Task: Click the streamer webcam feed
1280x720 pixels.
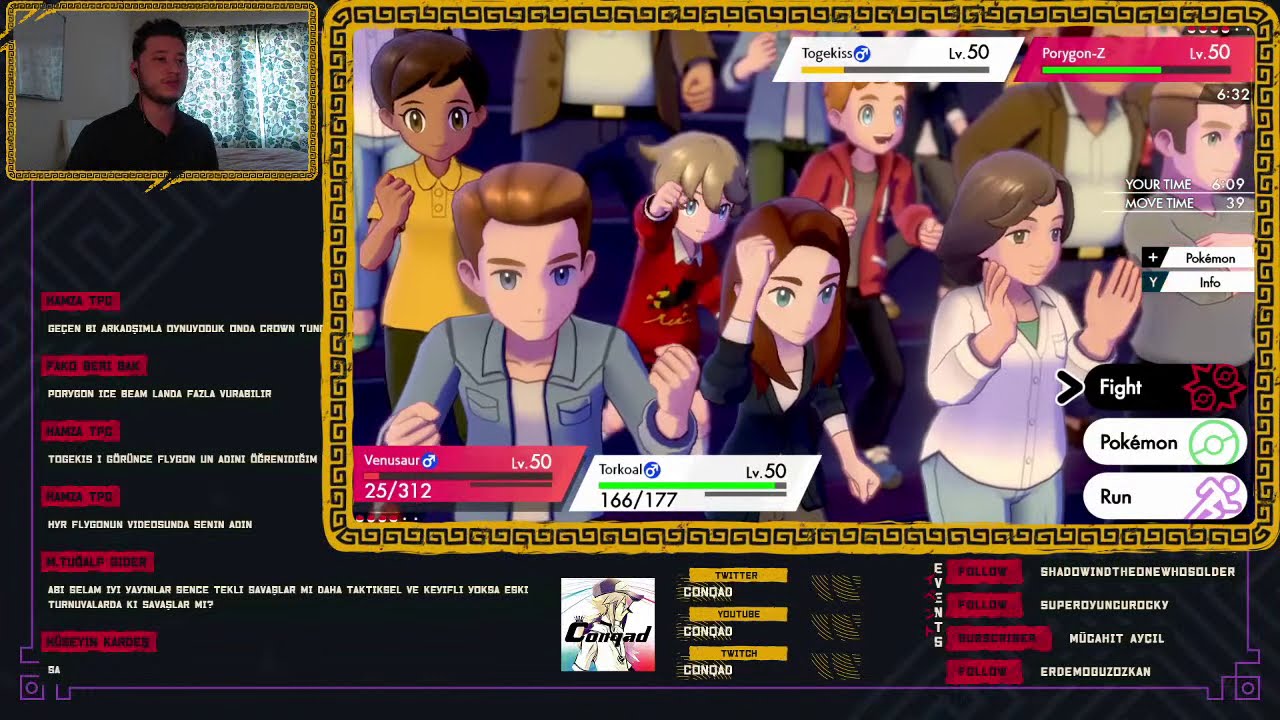Action: click(161, 92)
